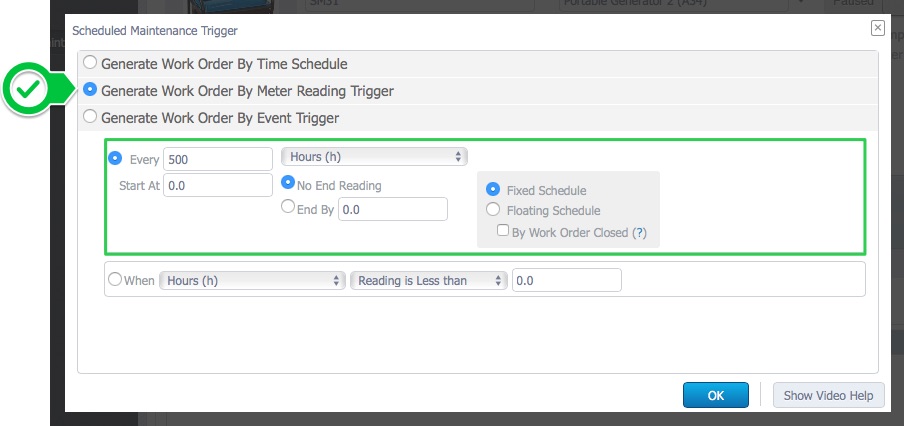904x426 pixels.
Task: Select the When condition radio button
Action: click(x=115, y=280)
